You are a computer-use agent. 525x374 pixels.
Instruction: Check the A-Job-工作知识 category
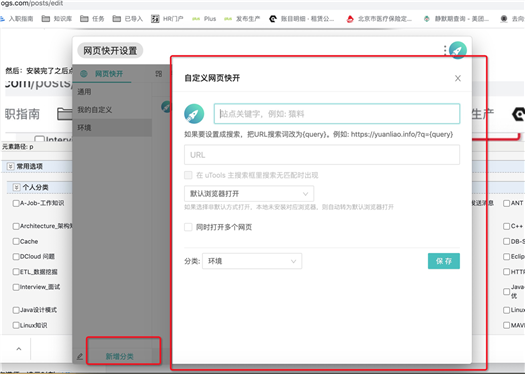point(16,203)
